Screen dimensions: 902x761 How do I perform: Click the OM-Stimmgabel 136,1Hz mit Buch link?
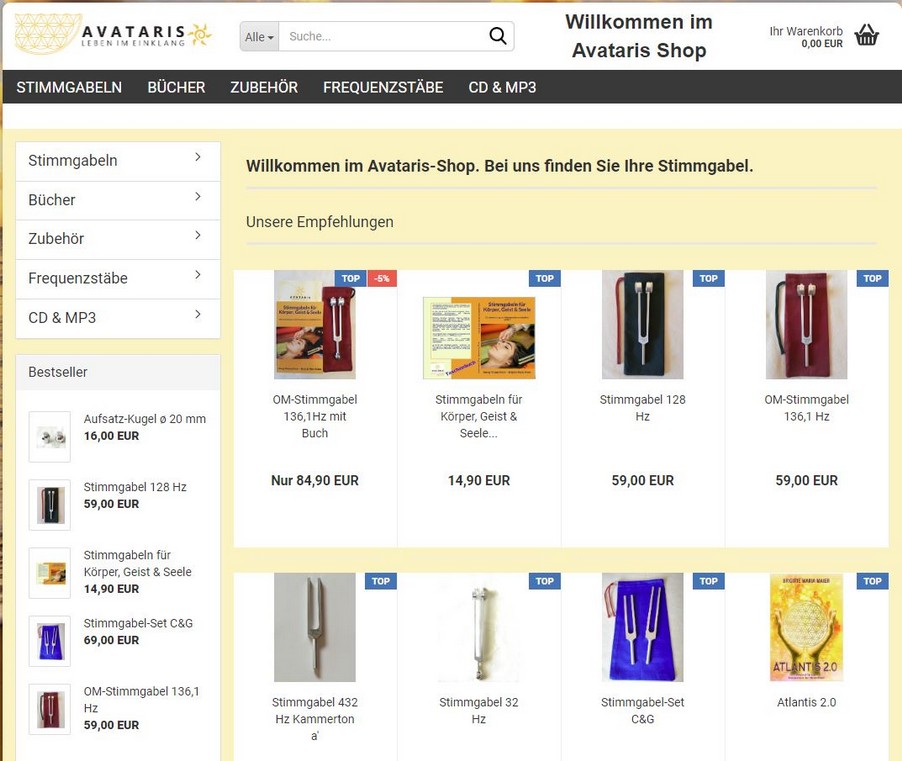click(x=315, y=416)
